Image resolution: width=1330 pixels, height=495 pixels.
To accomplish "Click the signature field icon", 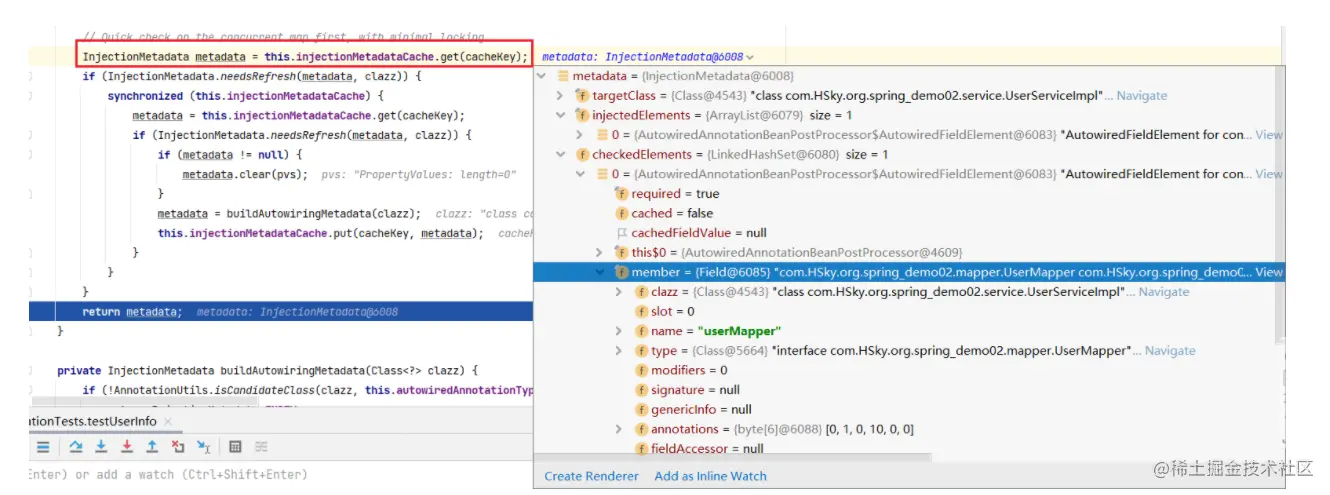I will [641, 390].
